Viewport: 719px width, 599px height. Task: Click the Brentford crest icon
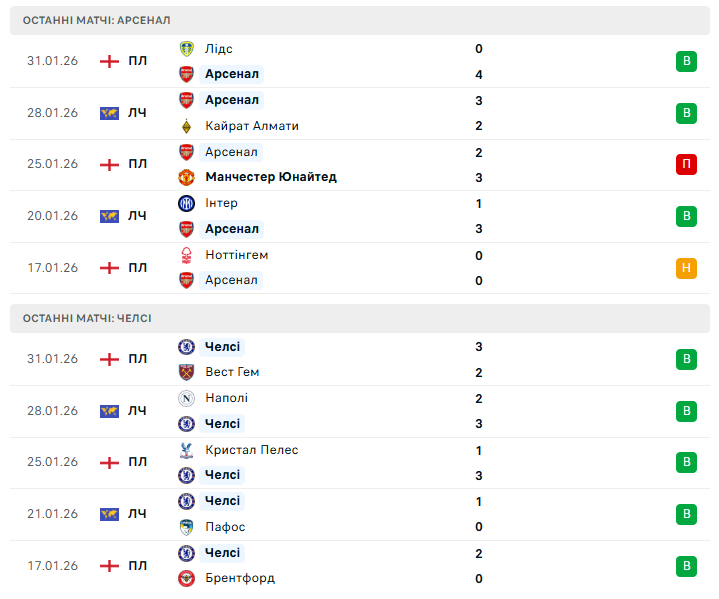pos(186,578)
